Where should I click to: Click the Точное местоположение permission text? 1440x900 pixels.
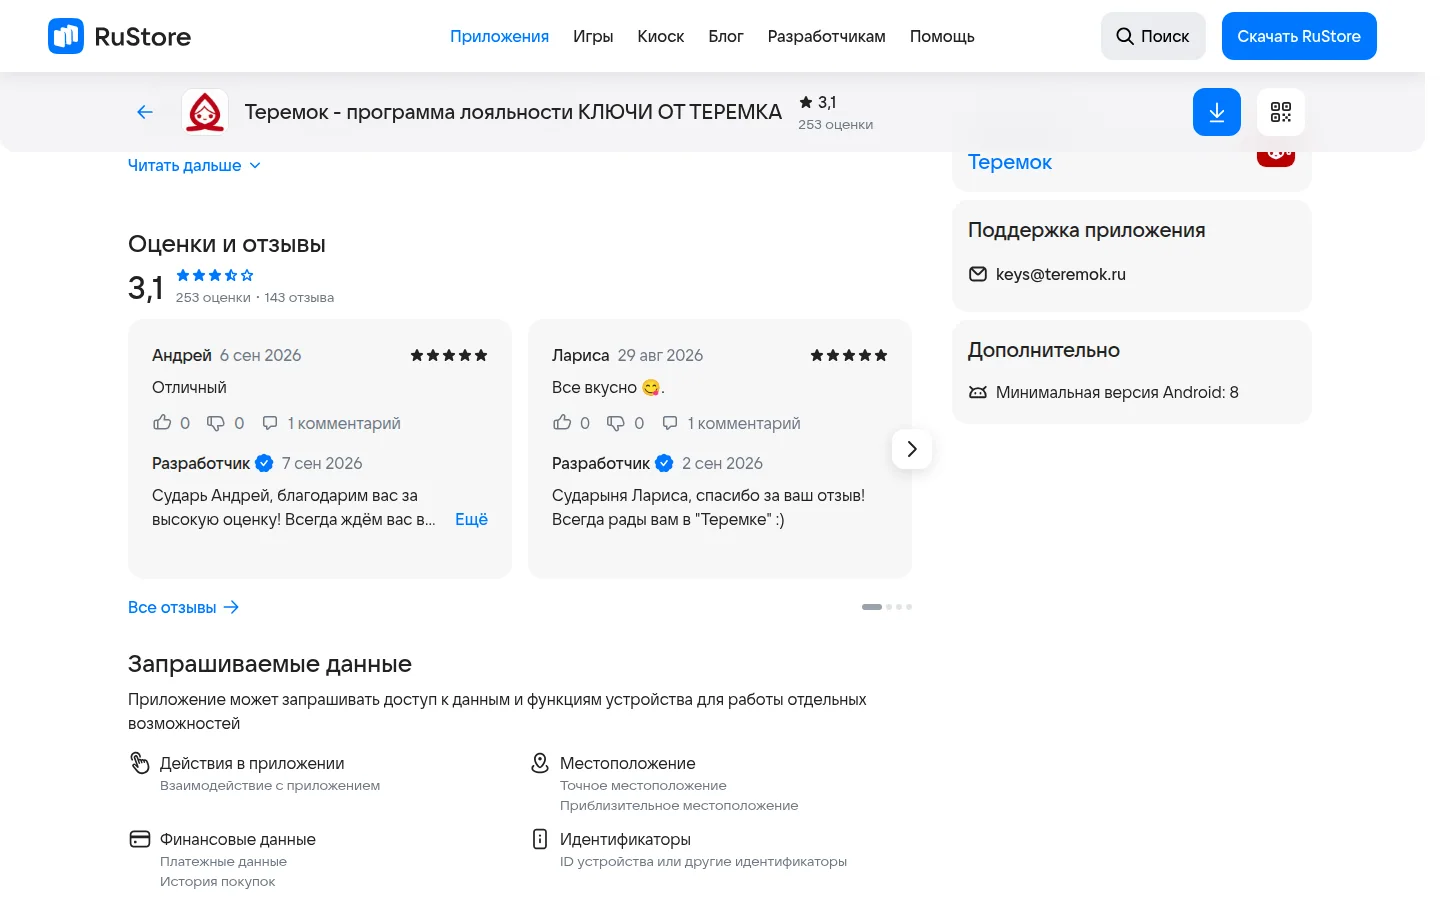[x=643, y=786]
